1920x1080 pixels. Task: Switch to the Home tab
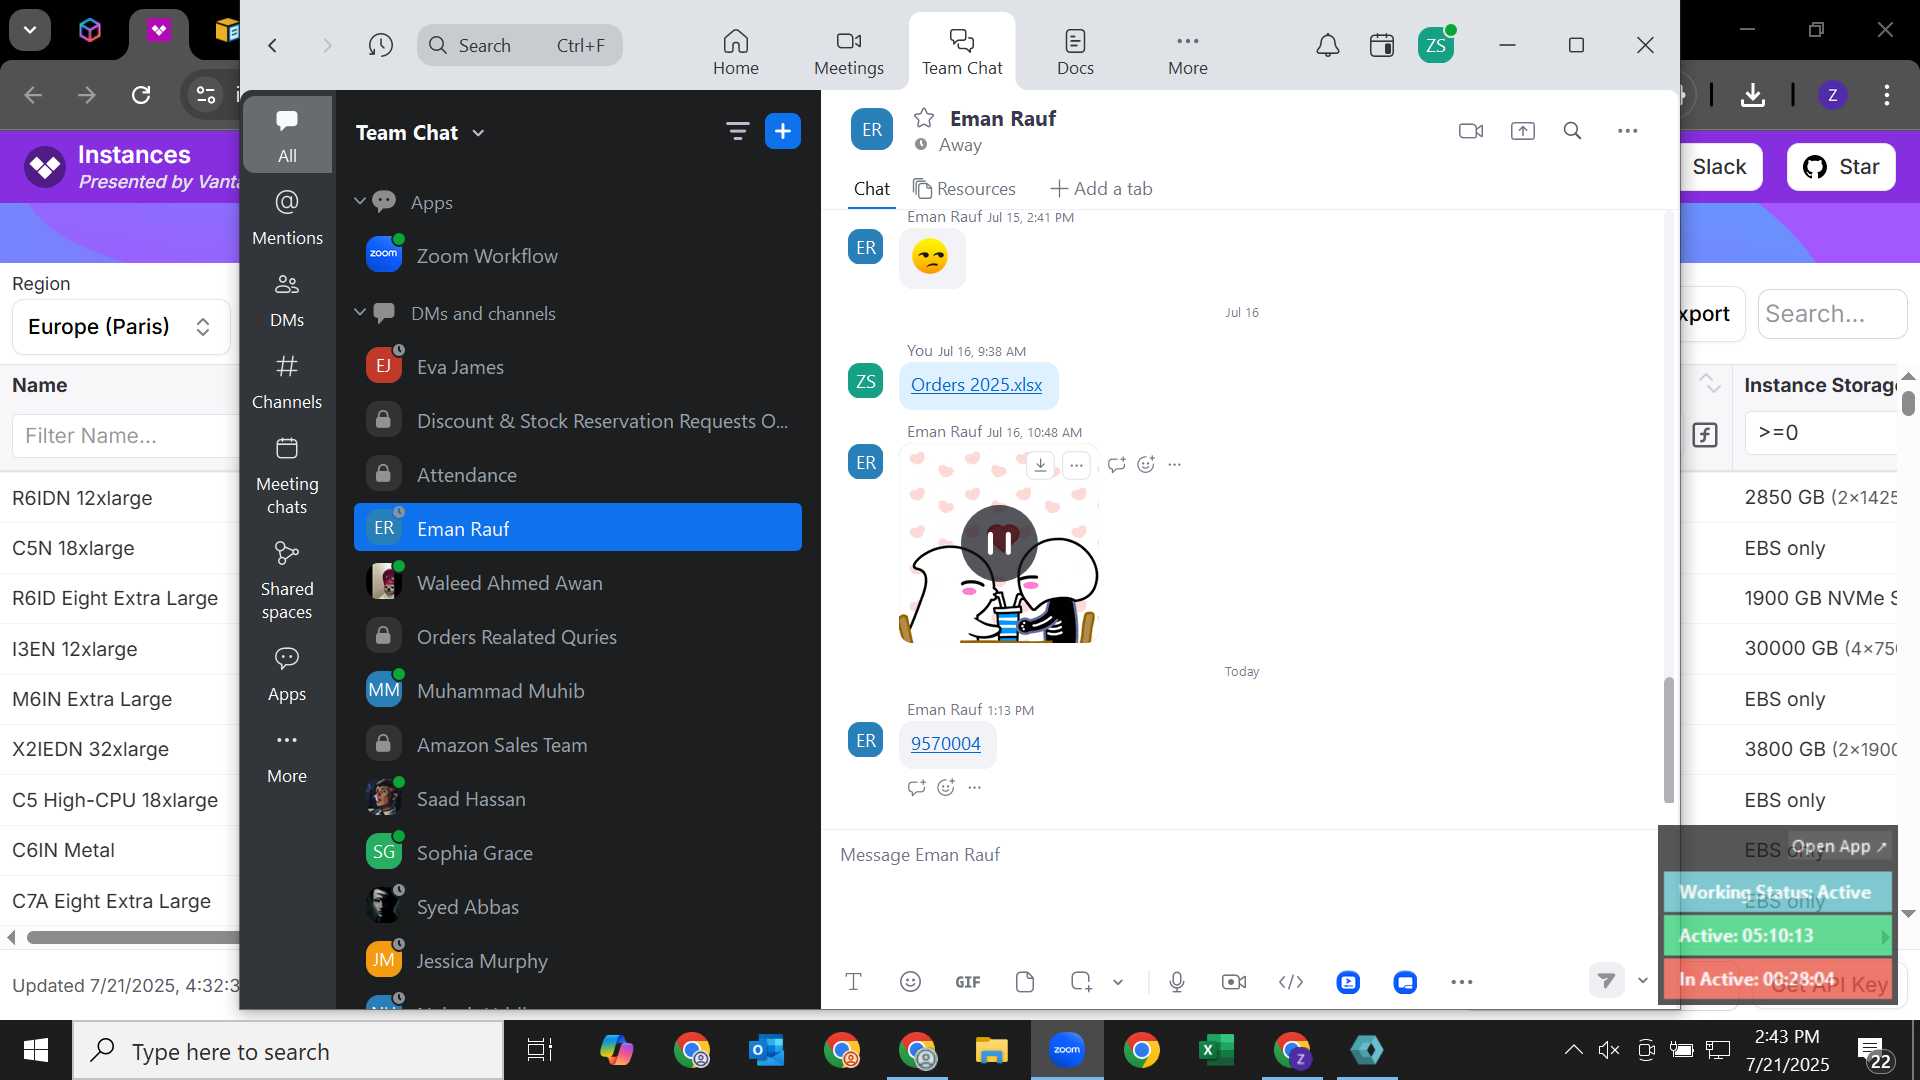click(735, 52)
